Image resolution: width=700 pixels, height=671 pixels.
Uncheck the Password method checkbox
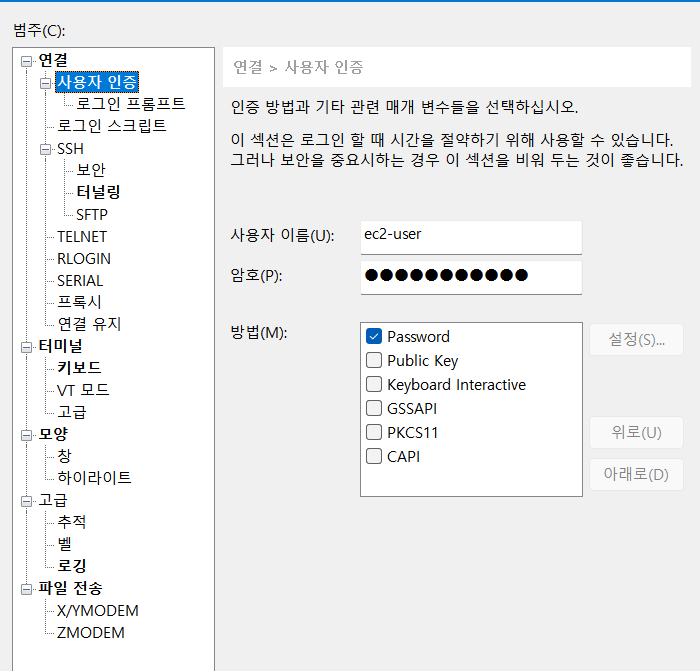pyautogui.click(x=374, y=337)
